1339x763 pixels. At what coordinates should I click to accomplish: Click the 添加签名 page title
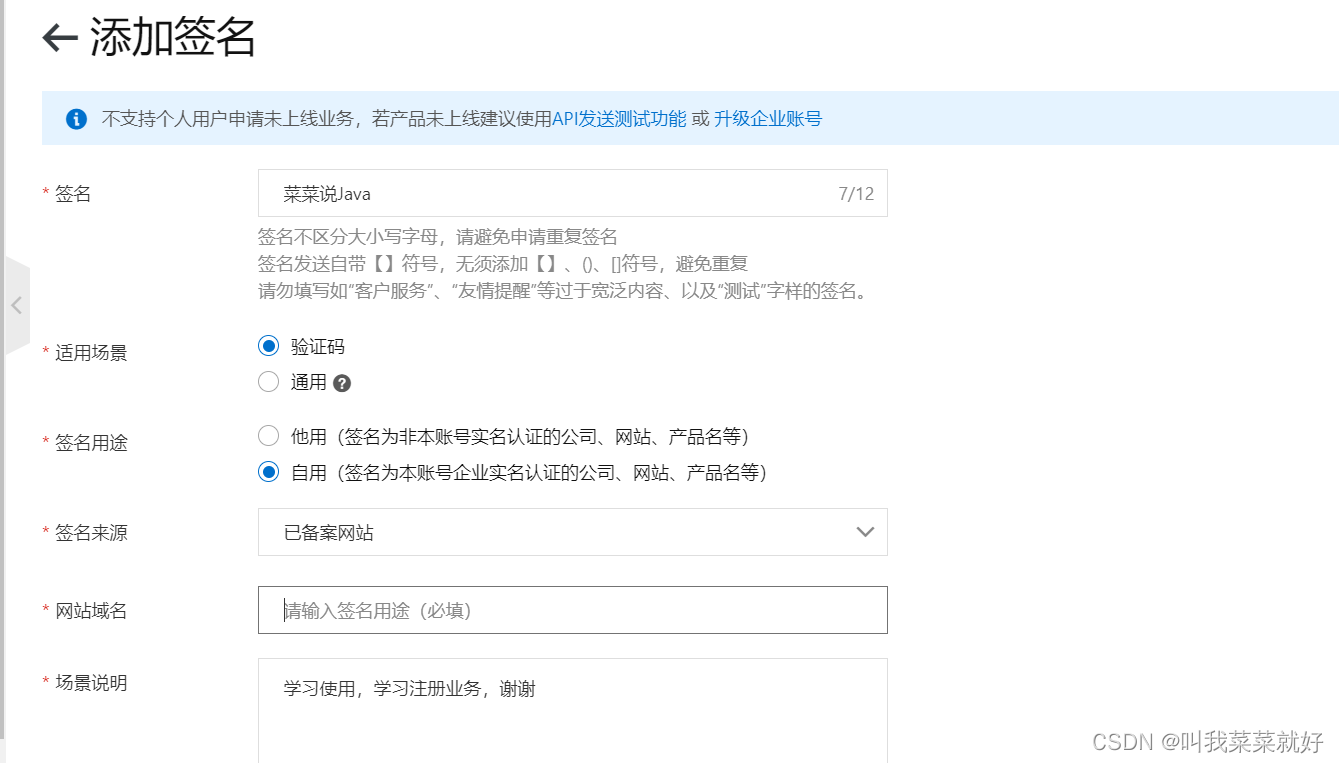(x=173, y=38)
